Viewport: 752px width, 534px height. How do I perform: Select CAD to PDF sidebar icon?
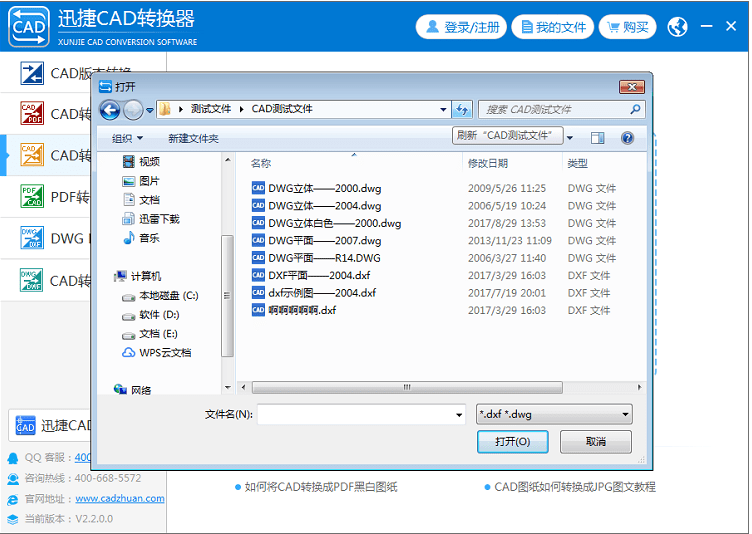(x=32, y=113)
